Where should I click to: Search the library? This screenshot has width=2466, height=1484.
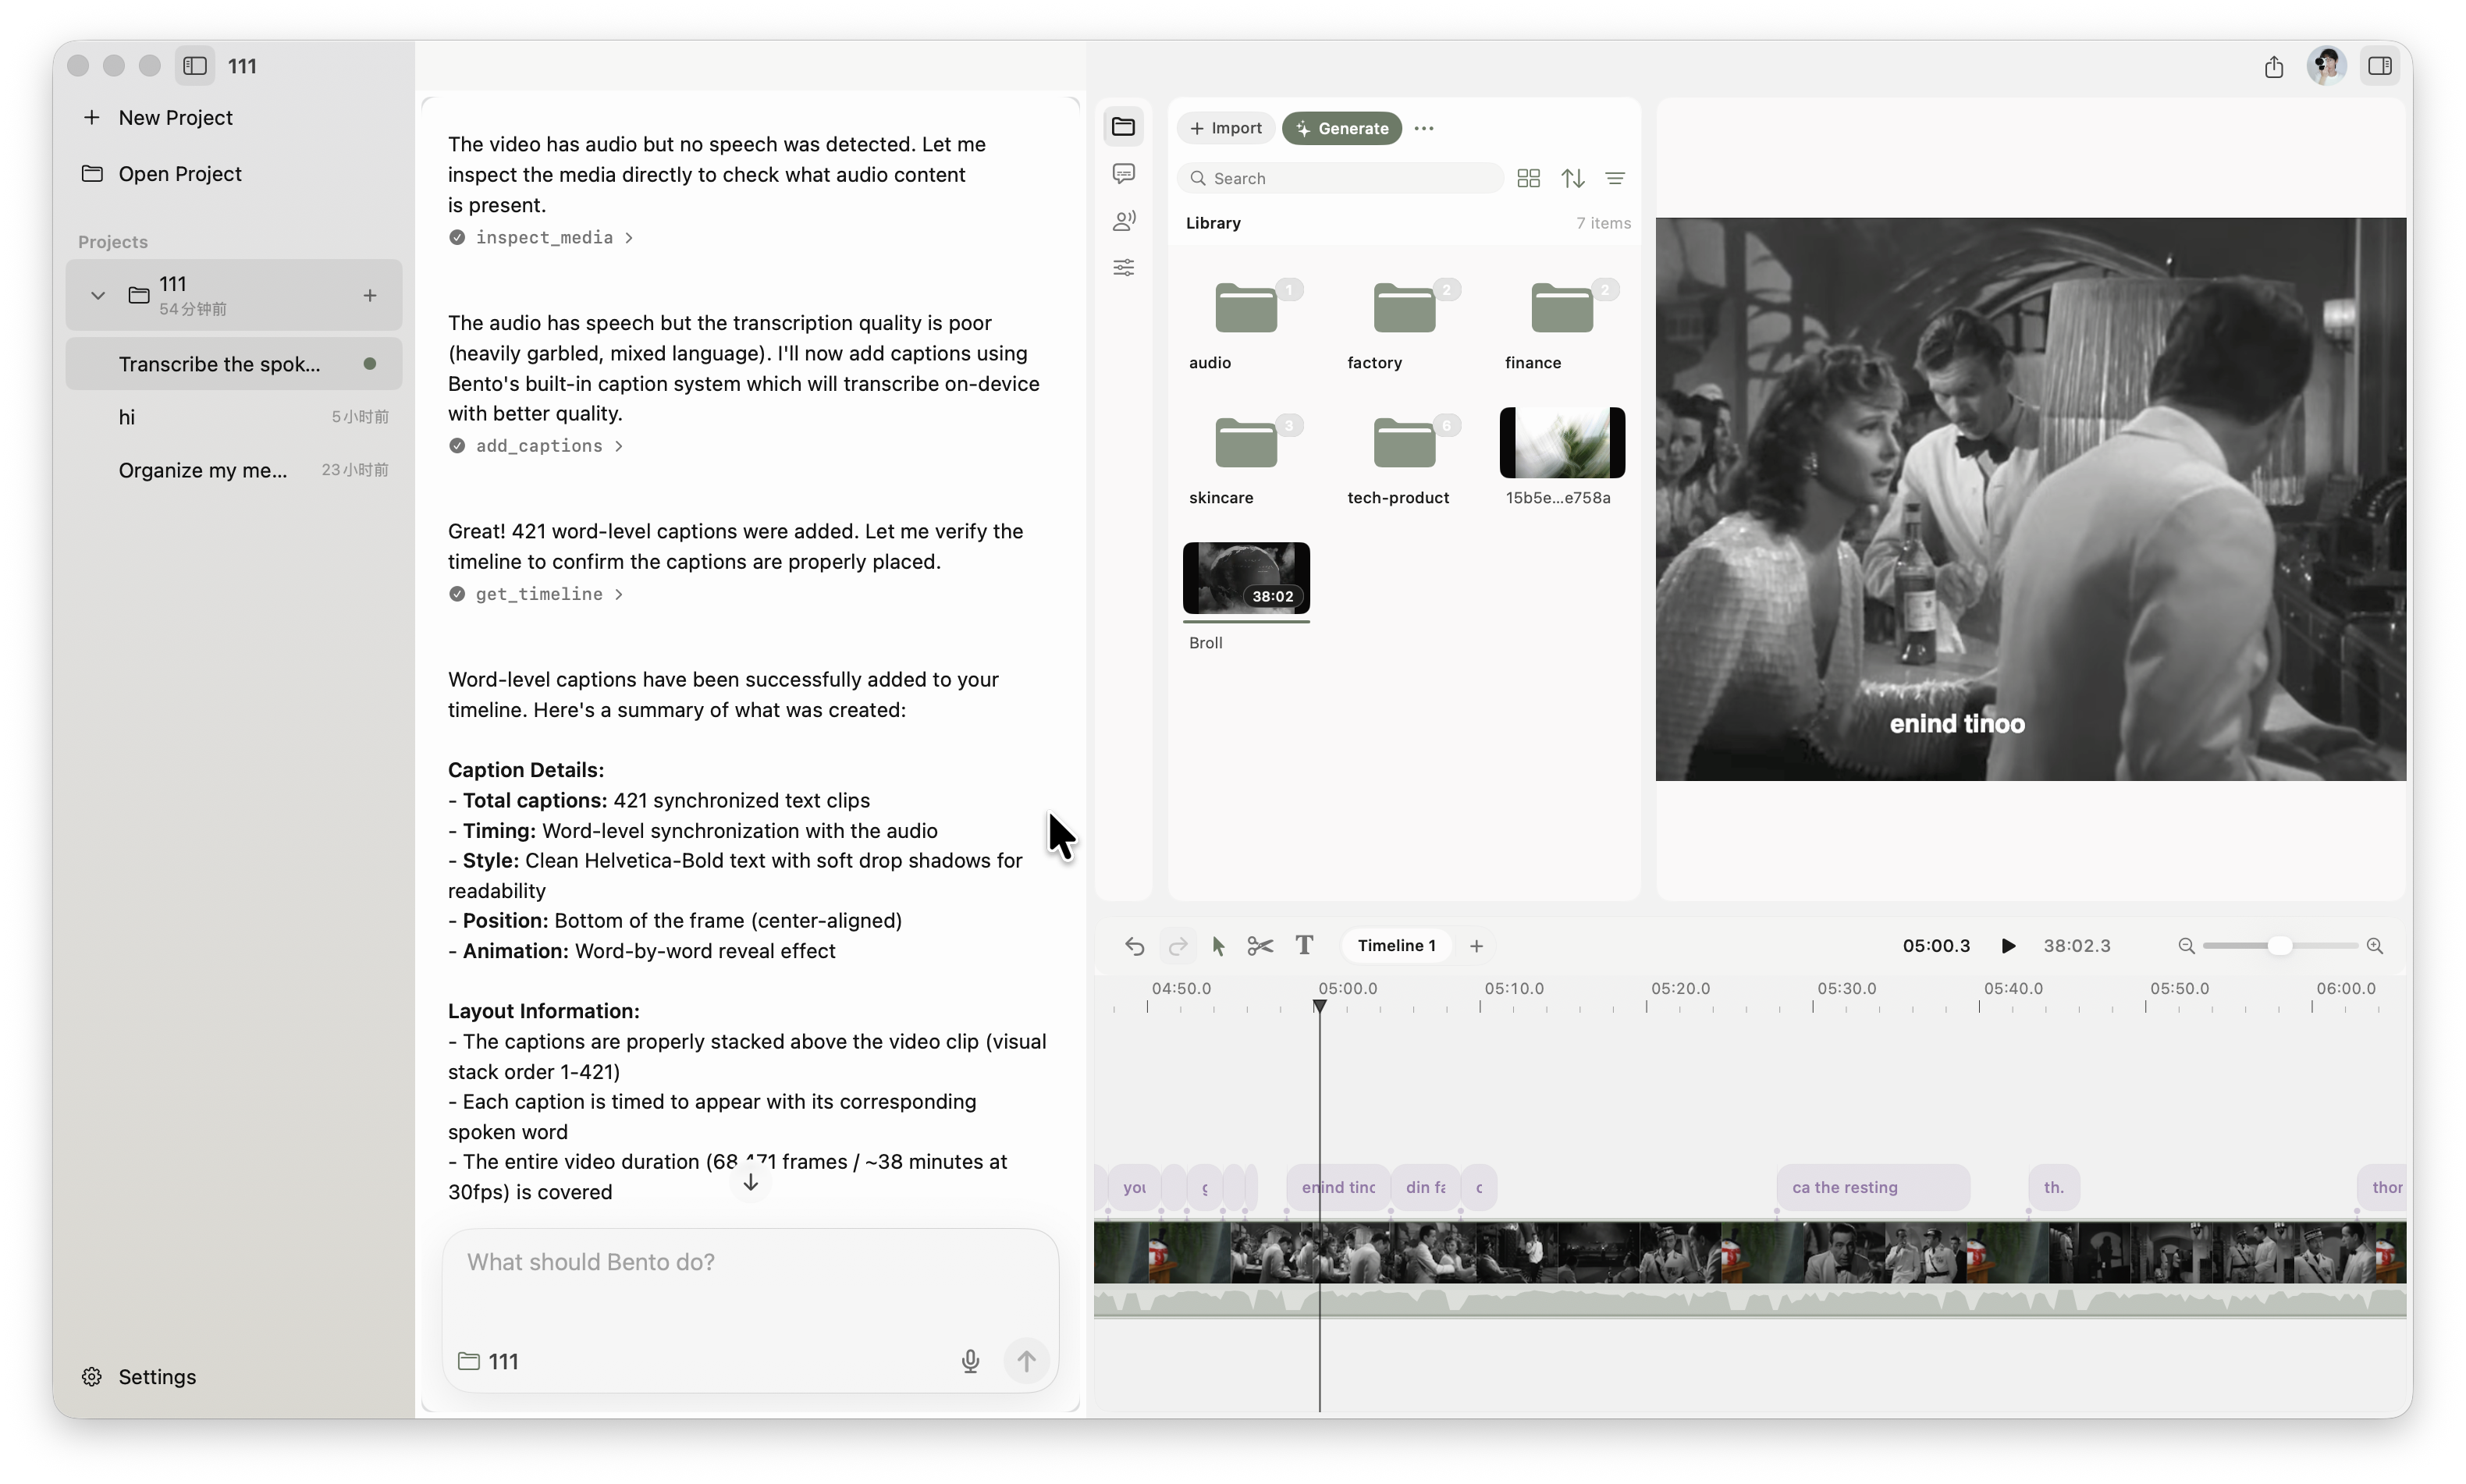coord(1340,178)
